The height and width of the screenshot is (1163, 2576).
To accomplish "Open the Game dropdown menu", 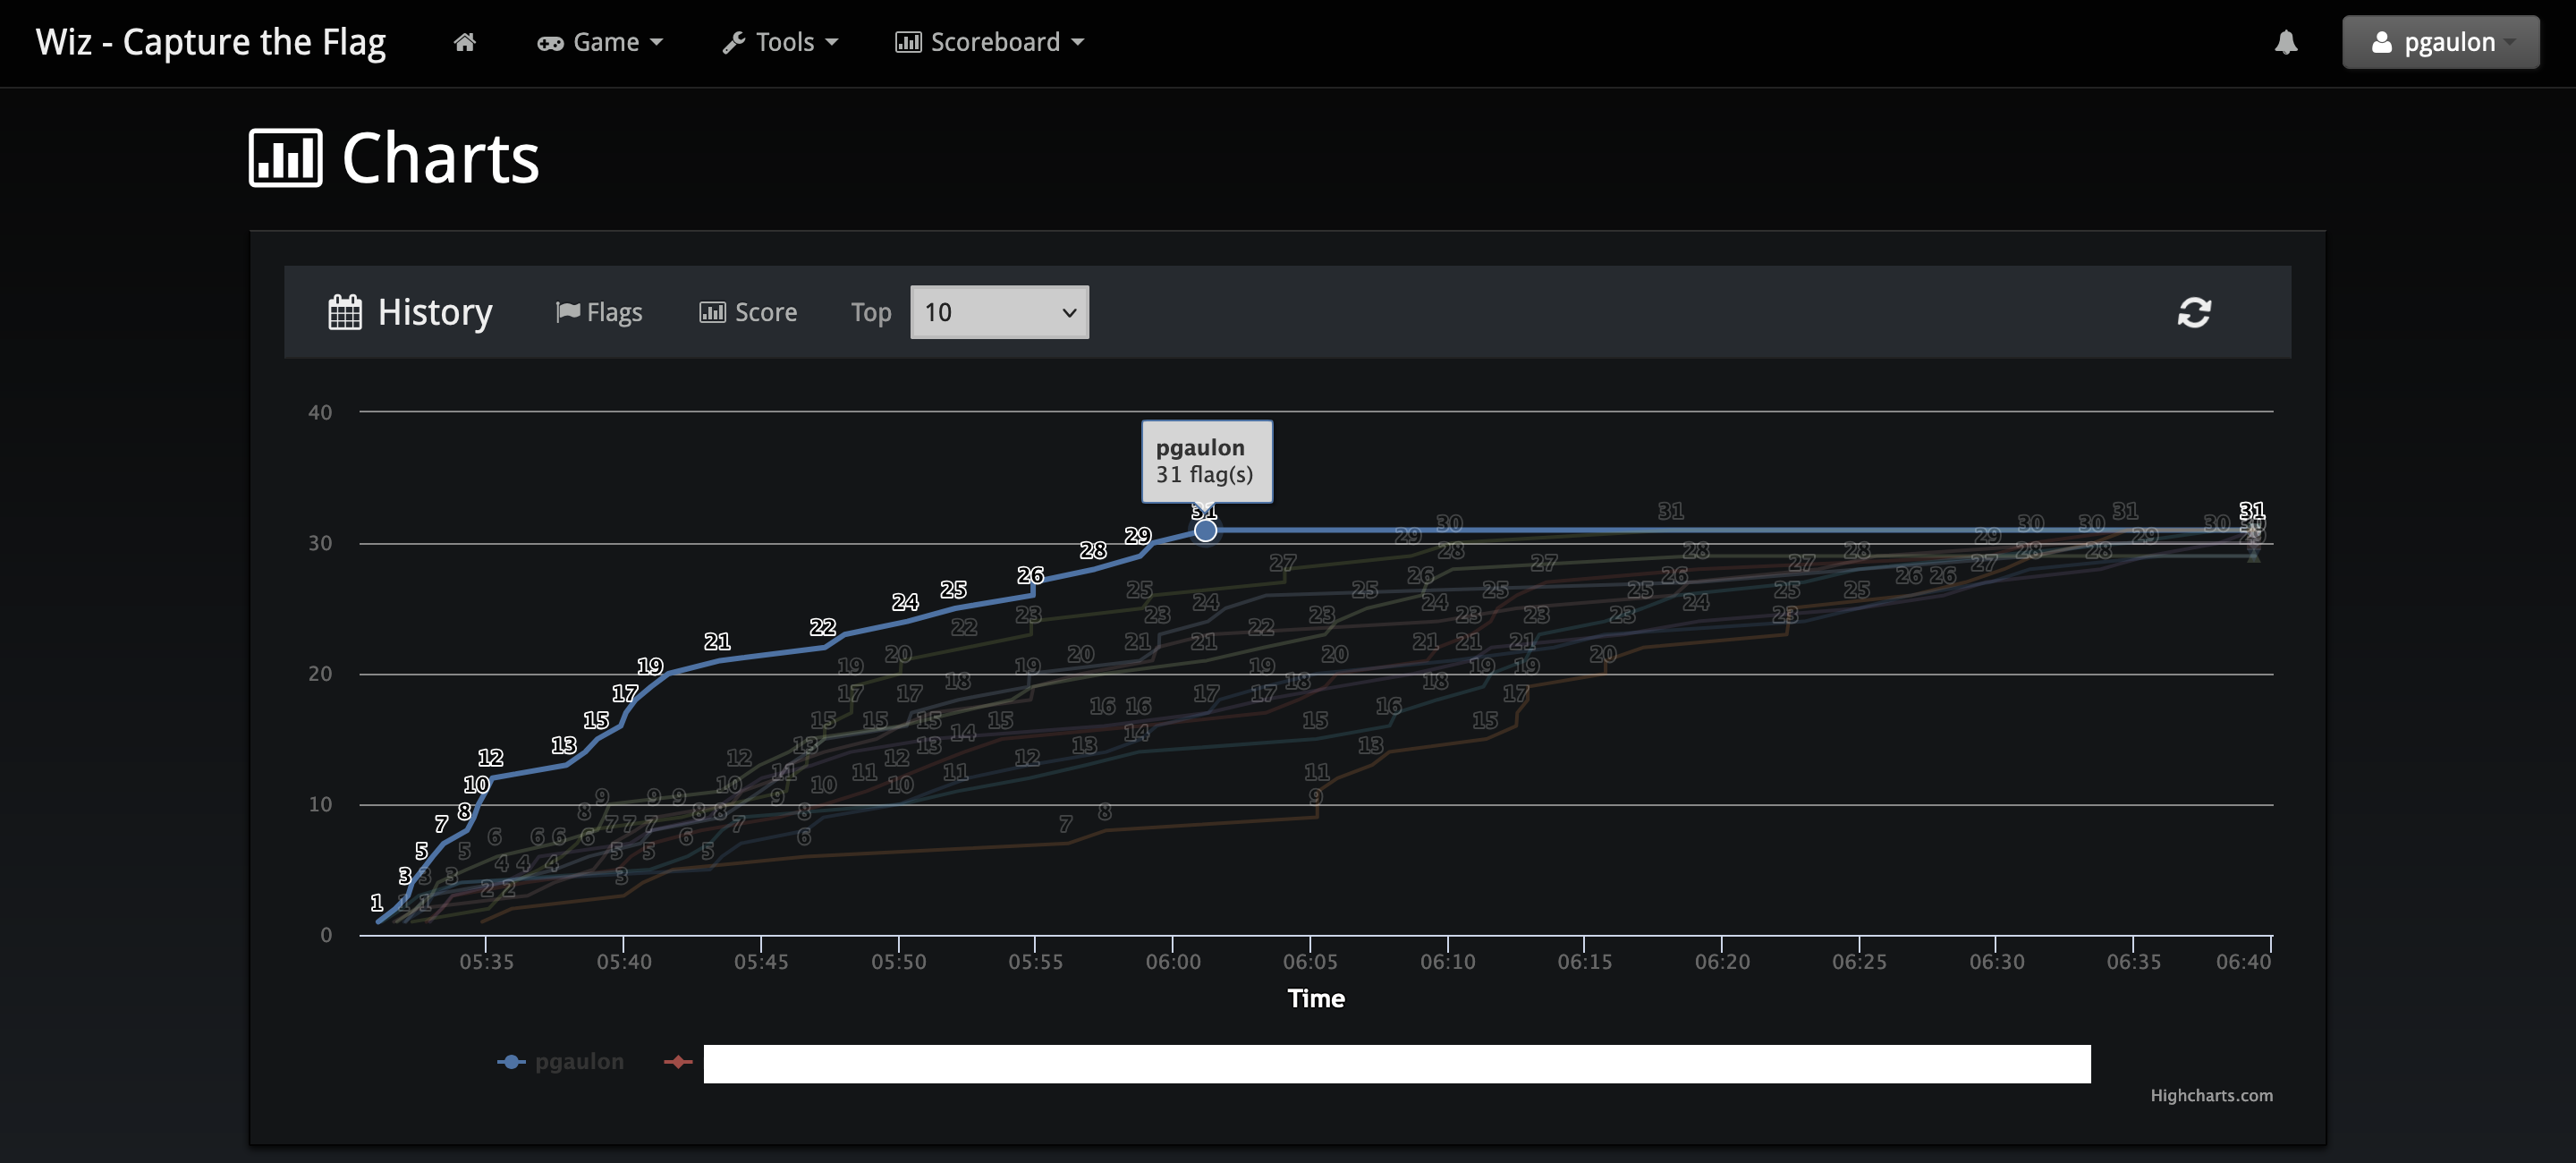I will click(x=600, y=42).
